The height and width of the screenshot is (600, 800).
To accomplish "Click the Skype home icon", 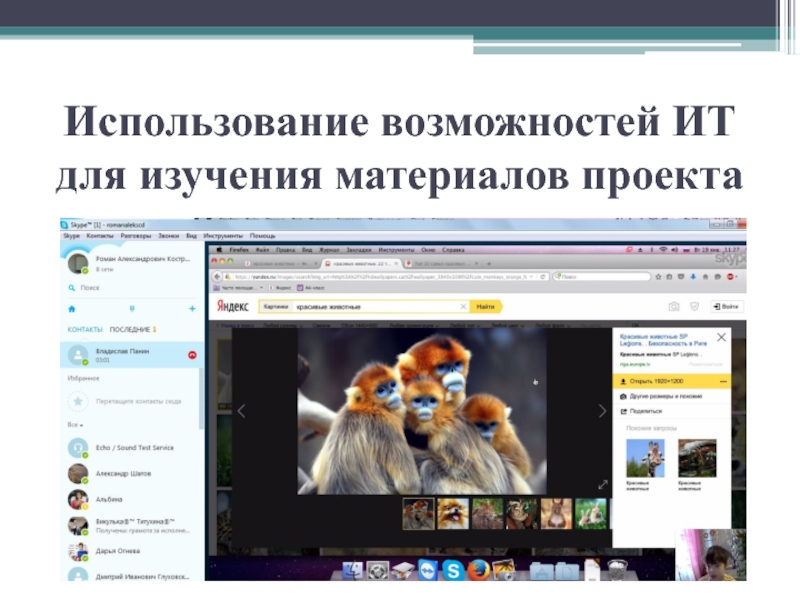I will tap(71, 310).
